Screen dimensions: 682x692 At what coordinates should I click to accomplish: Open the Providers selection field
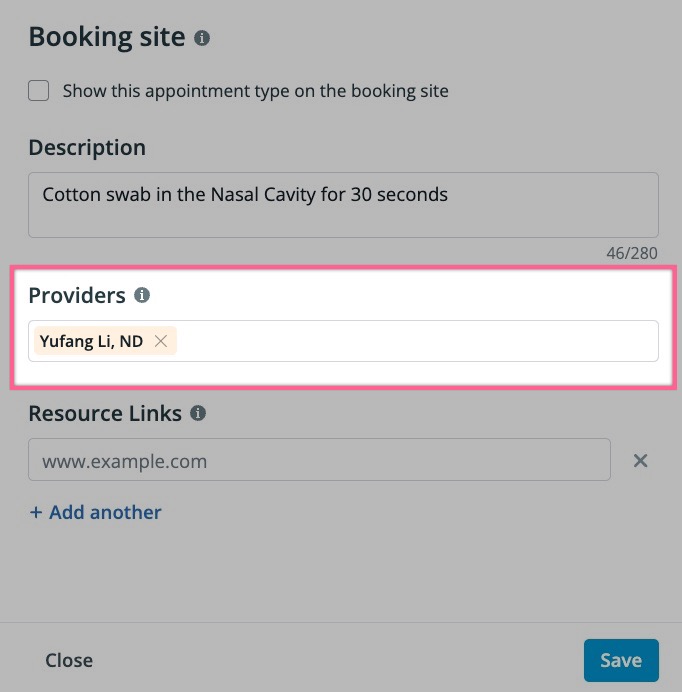tap(415, 341)
